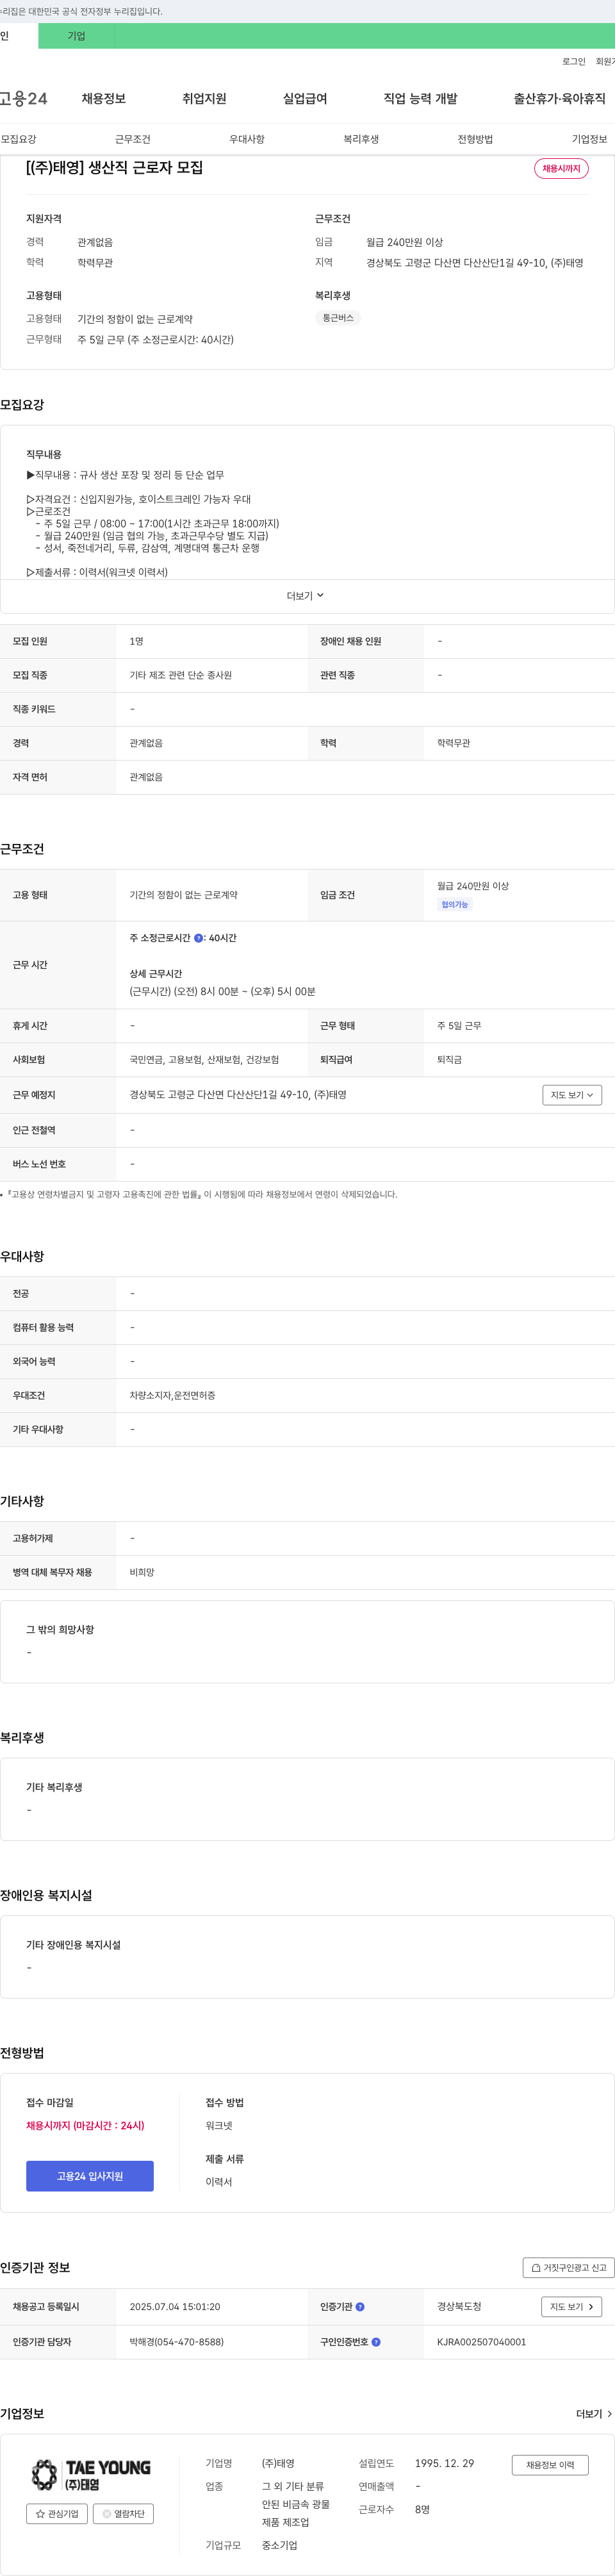Click the registration time 2025.07.04 15:01:20

(x=175, y=2307)
